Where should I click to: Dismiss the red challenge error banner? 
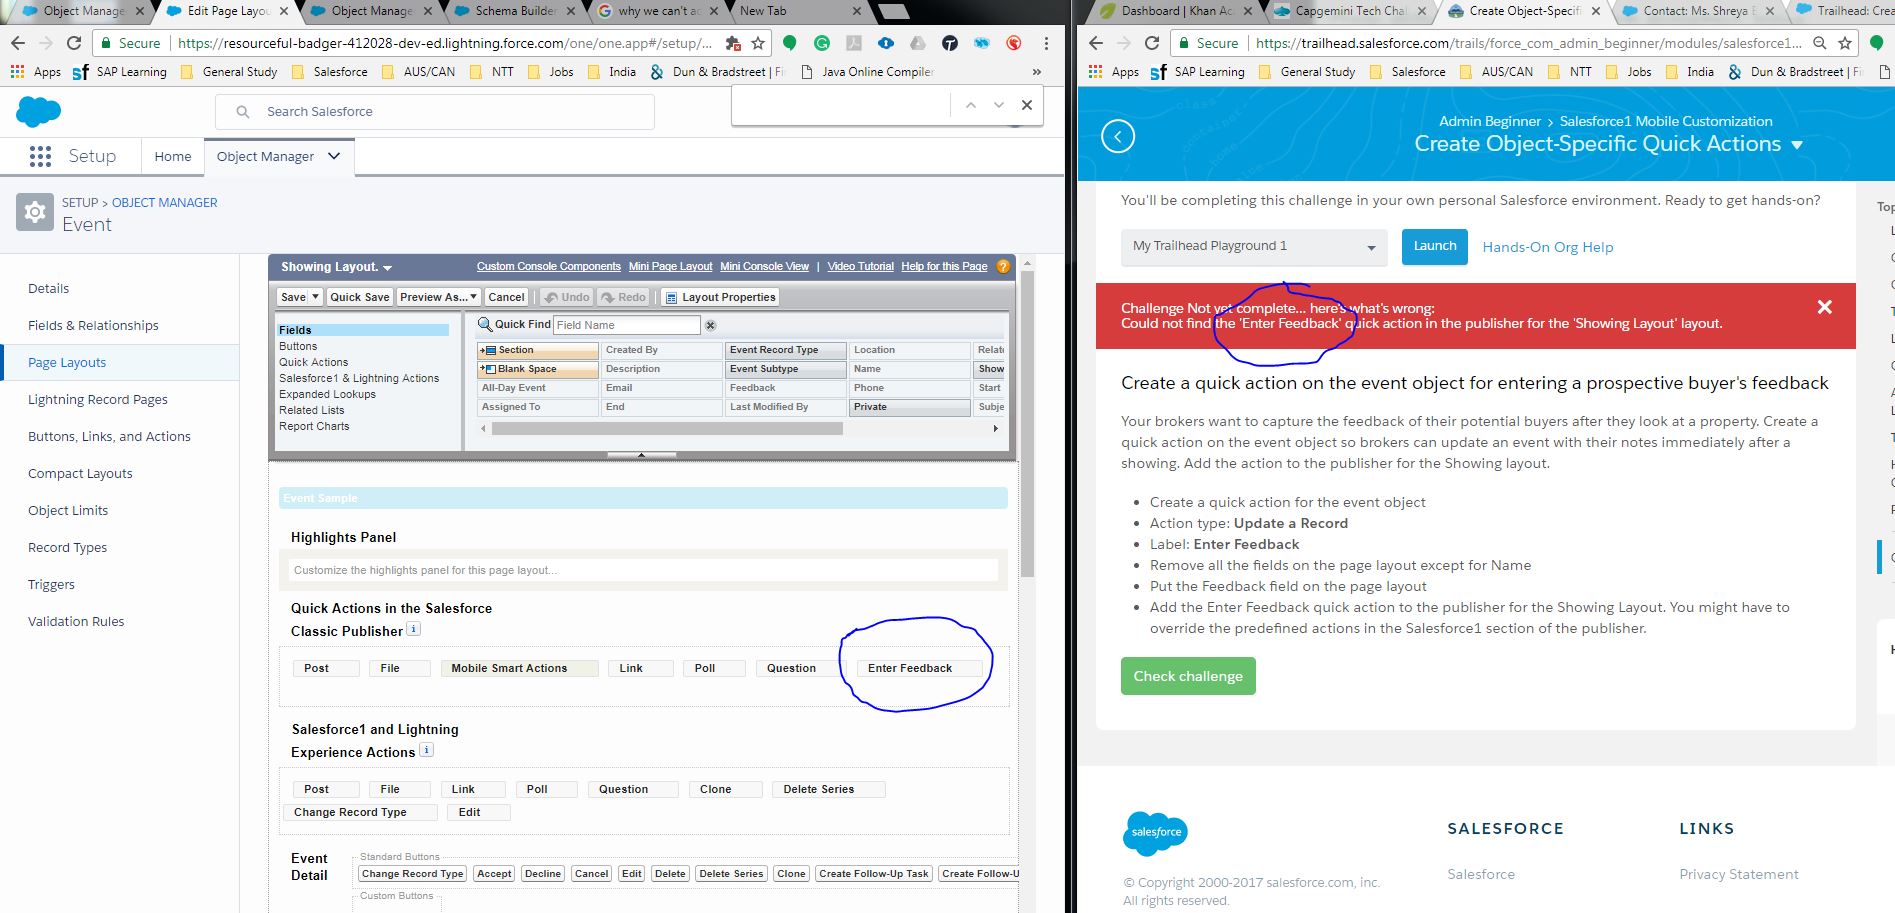click(x=1824, y=307)
